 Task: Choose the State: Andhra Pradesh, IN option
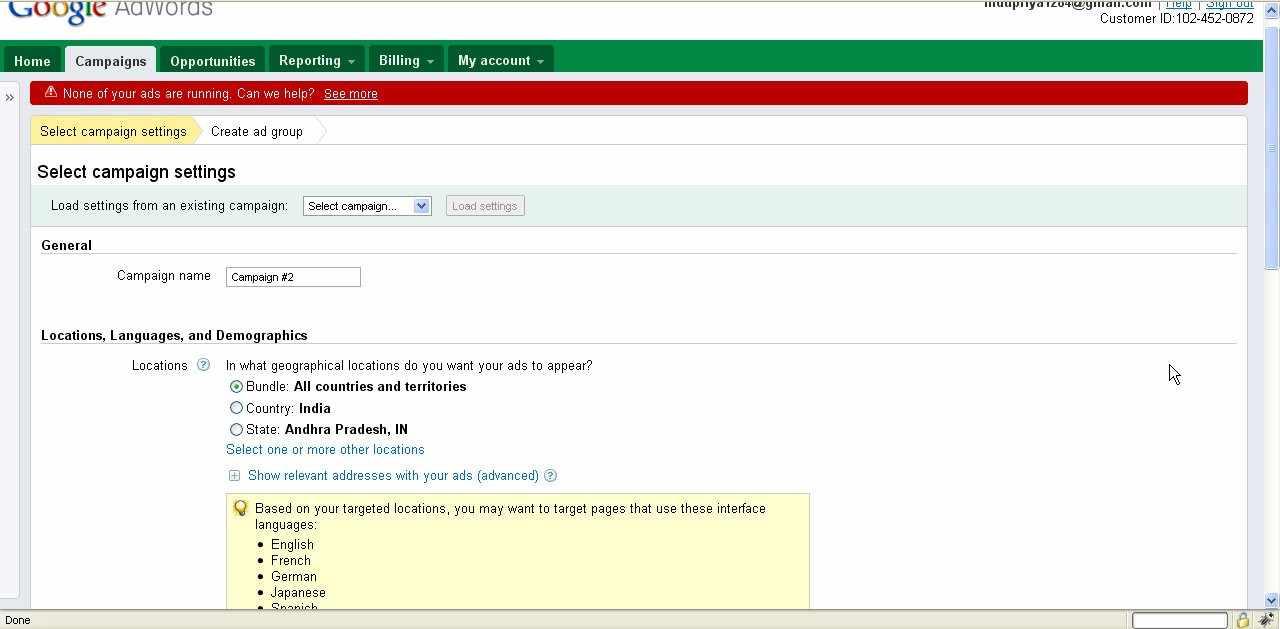click(x=236, y=430)
